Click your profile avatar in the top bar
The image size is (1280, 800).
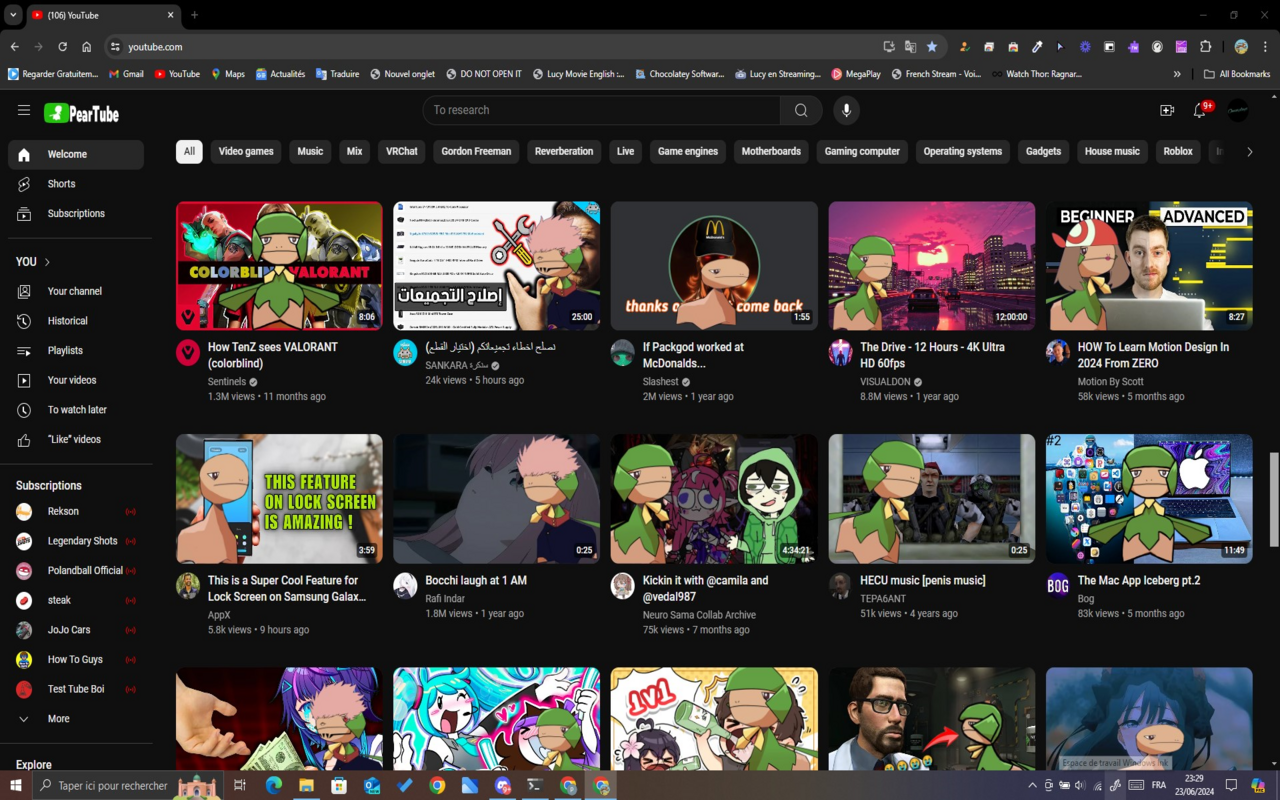pyautogui.click(x=1237, y=111)
